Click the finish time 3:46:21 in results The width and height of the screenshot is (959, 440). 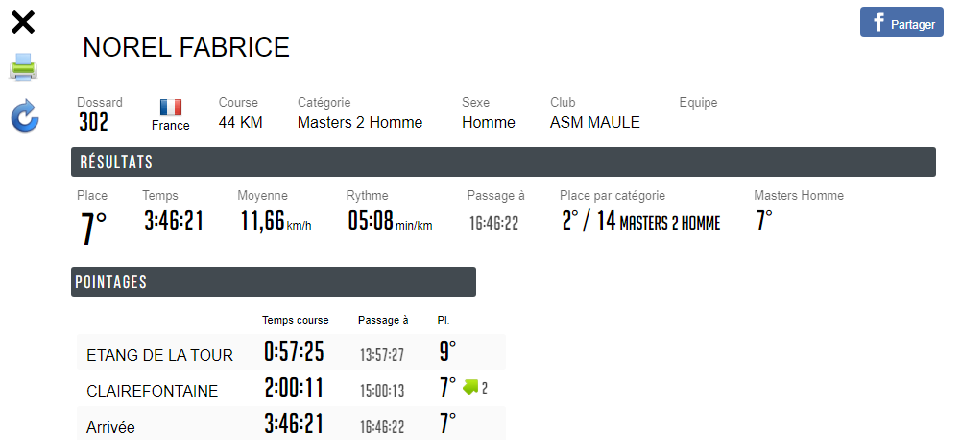coord(173,221)
